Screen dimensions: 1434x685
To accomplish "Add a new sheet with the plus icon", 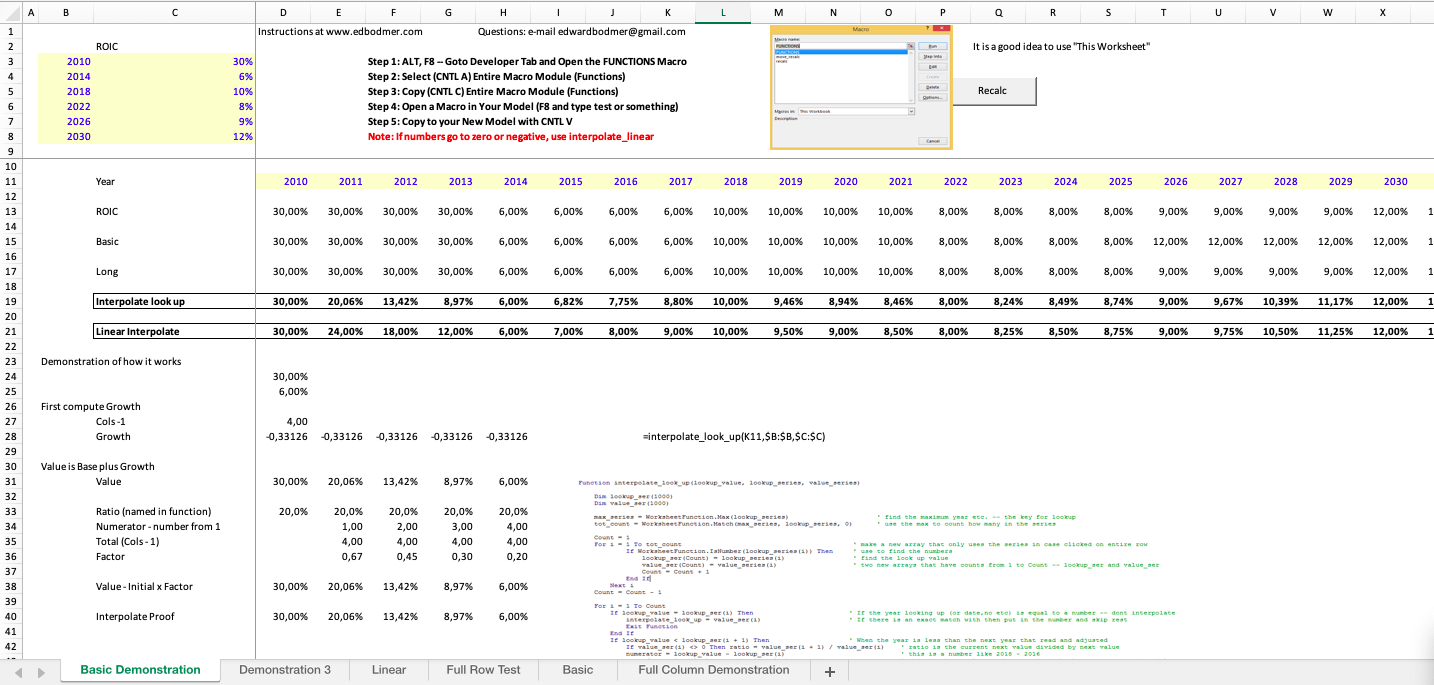I will pyautogui.click(x=828, y=671).
